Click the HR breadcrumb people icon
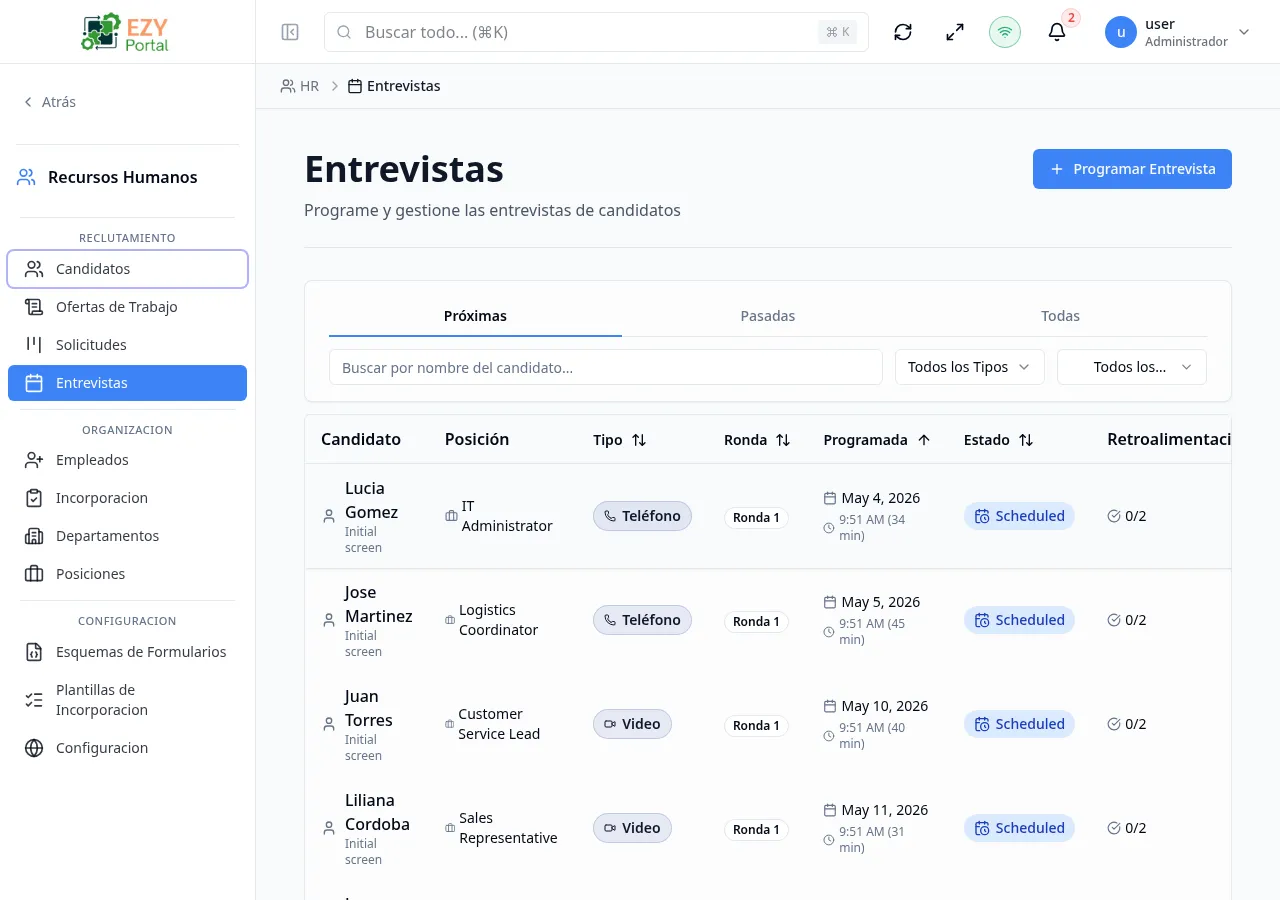The width and height of the screenshot is (1280, 900). click(288, 86)
